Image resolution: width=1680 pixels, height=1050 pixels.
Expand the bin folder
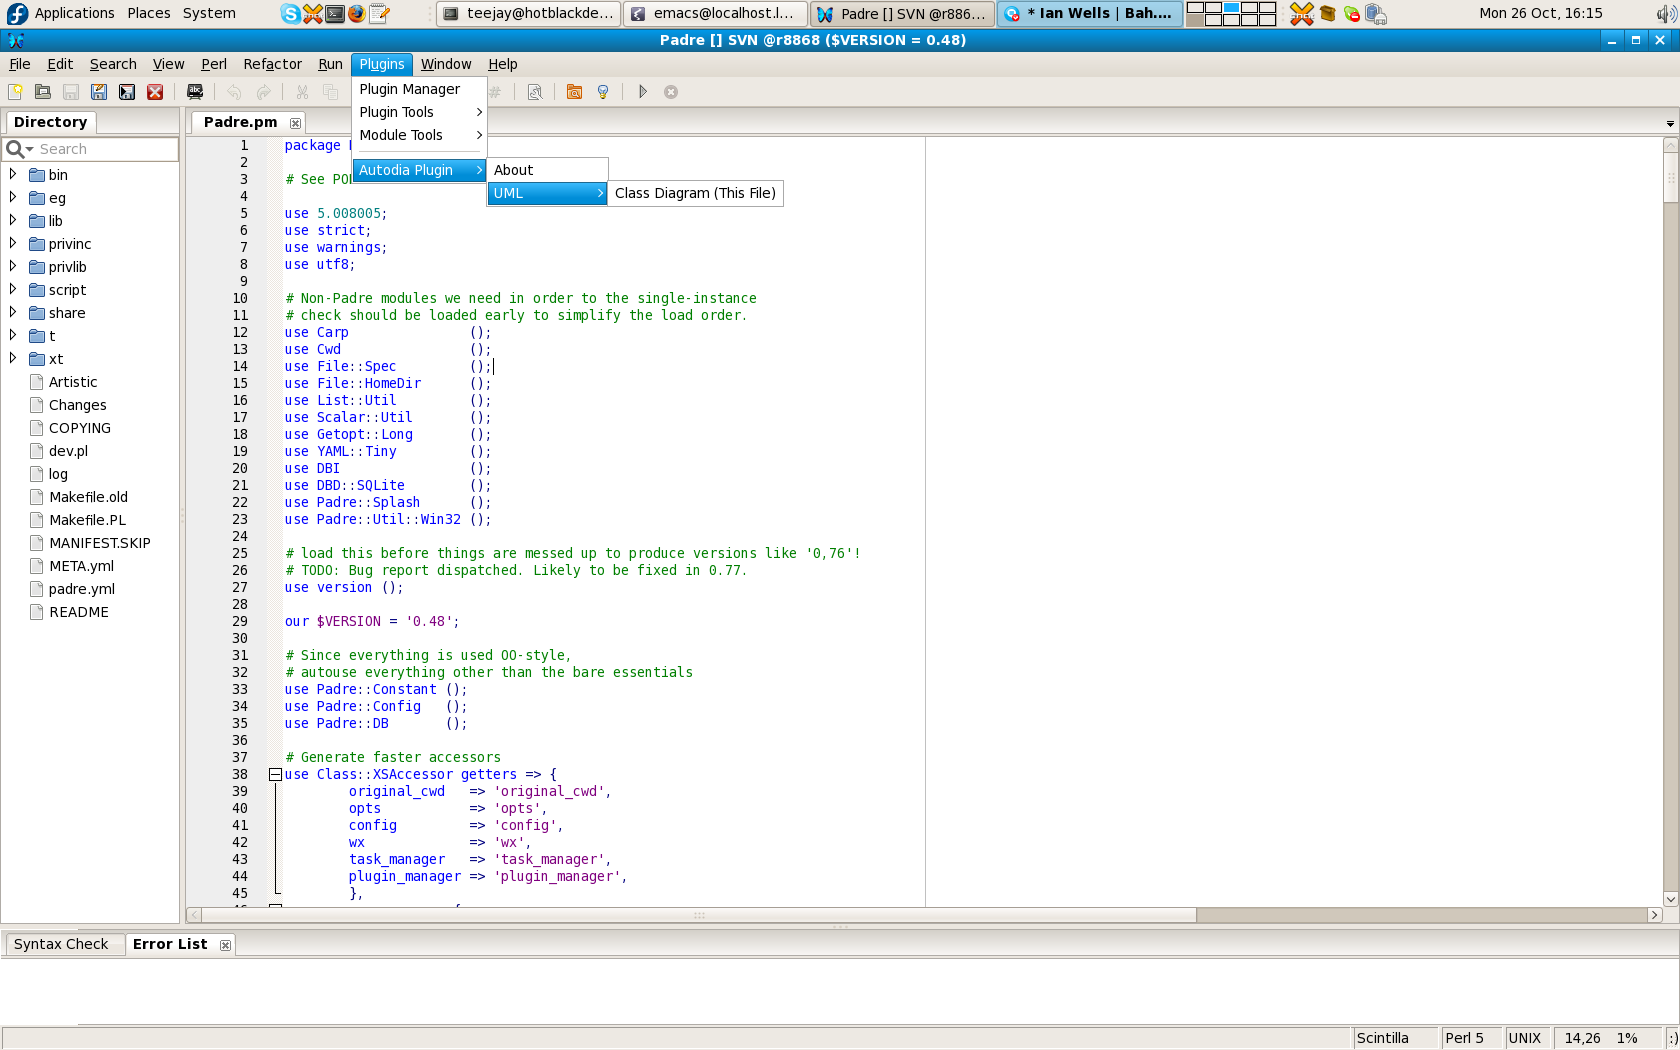pos(13,174)
